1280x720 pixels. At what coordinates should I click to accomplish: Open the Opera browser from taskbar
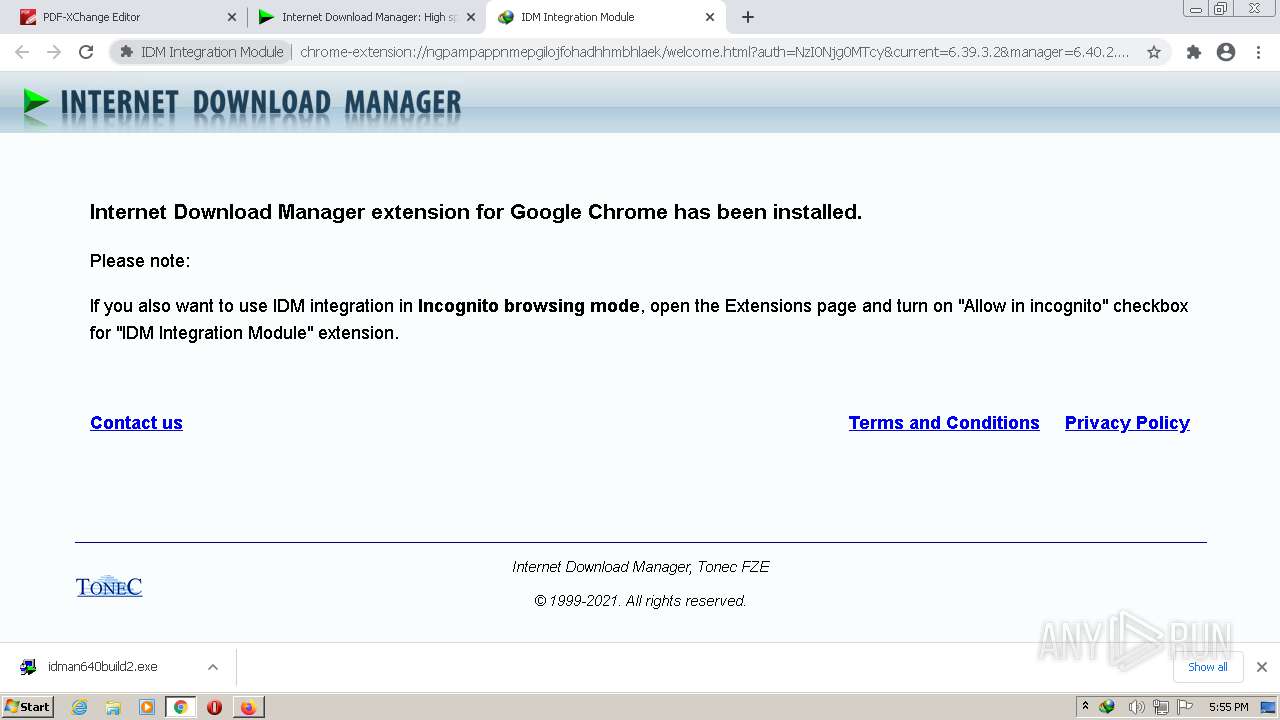(214, 707)
